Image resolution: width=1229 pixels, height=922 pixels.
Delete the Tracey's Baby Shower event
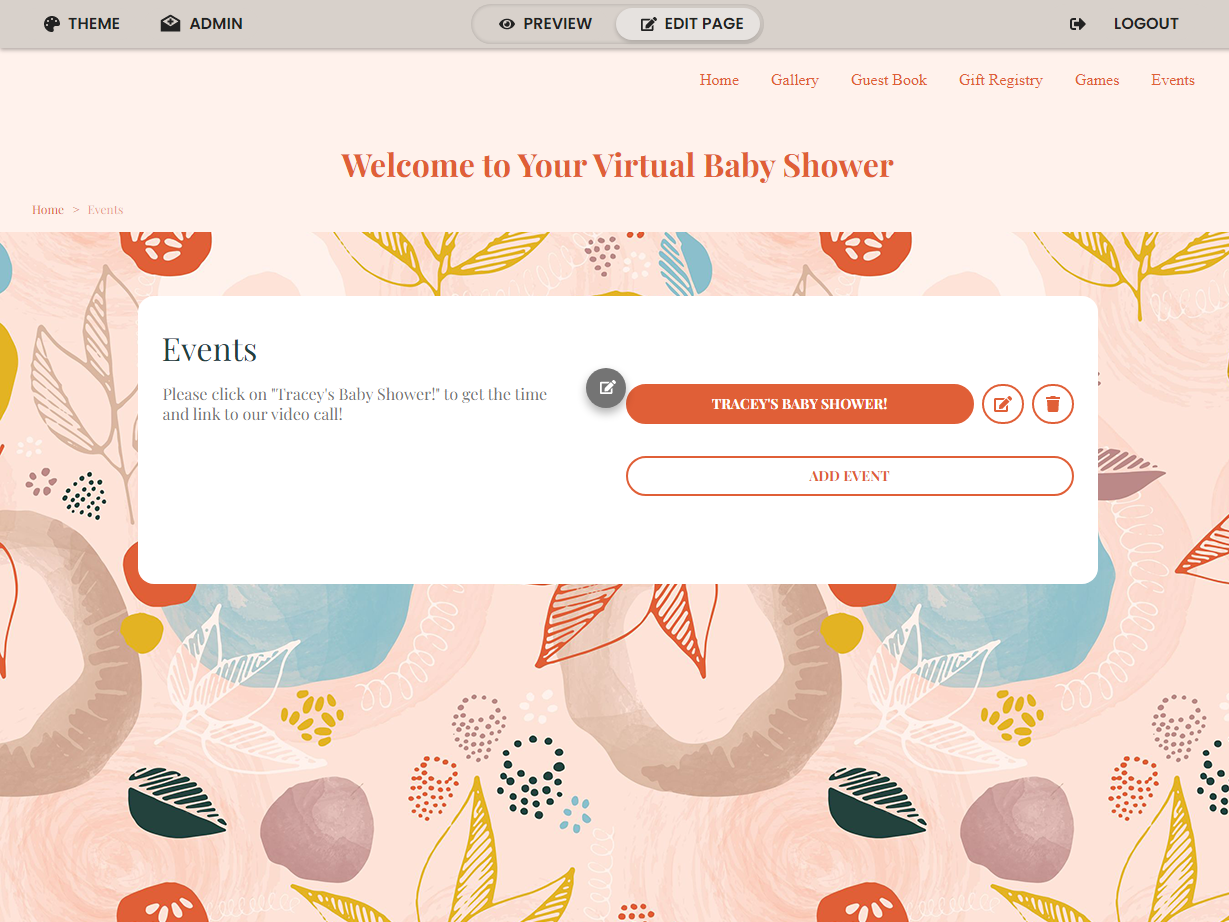pyautogui.click(x=1053, y=404)
